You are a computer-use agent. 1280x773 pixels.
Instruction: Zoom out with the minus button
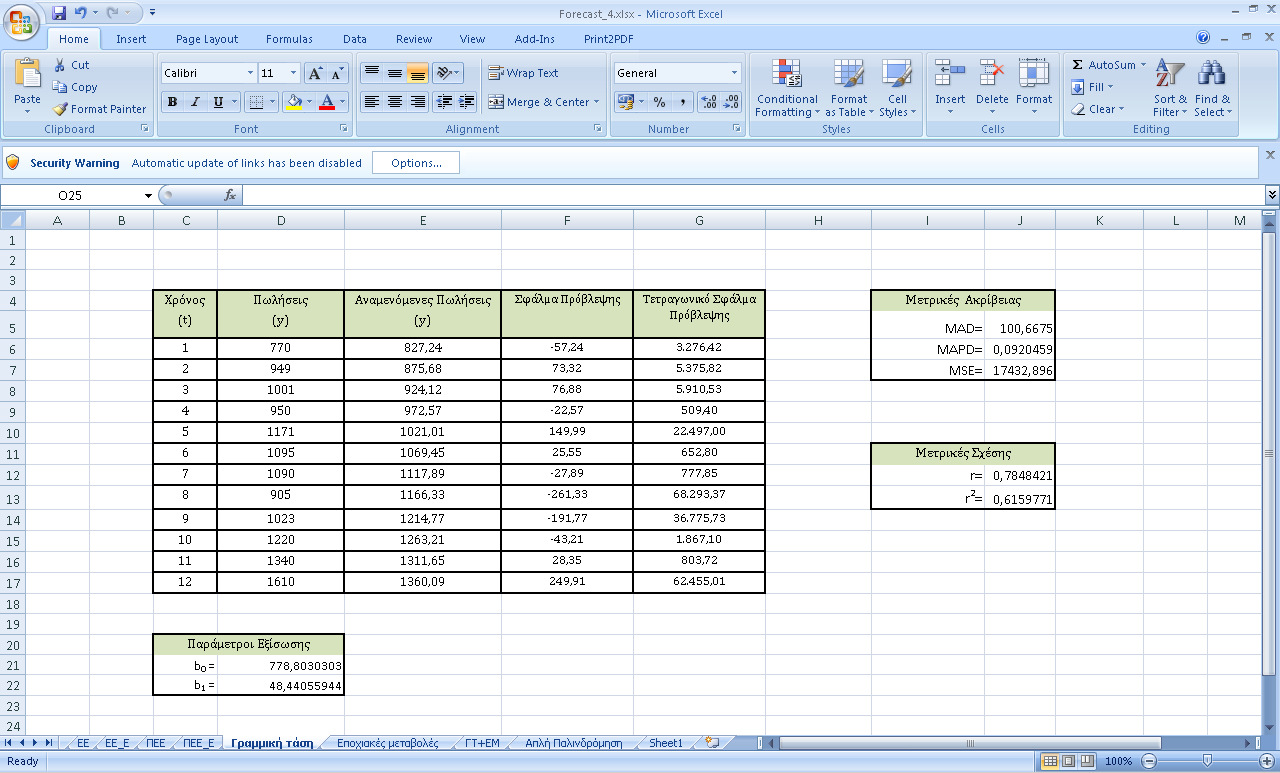(1148, 761)
